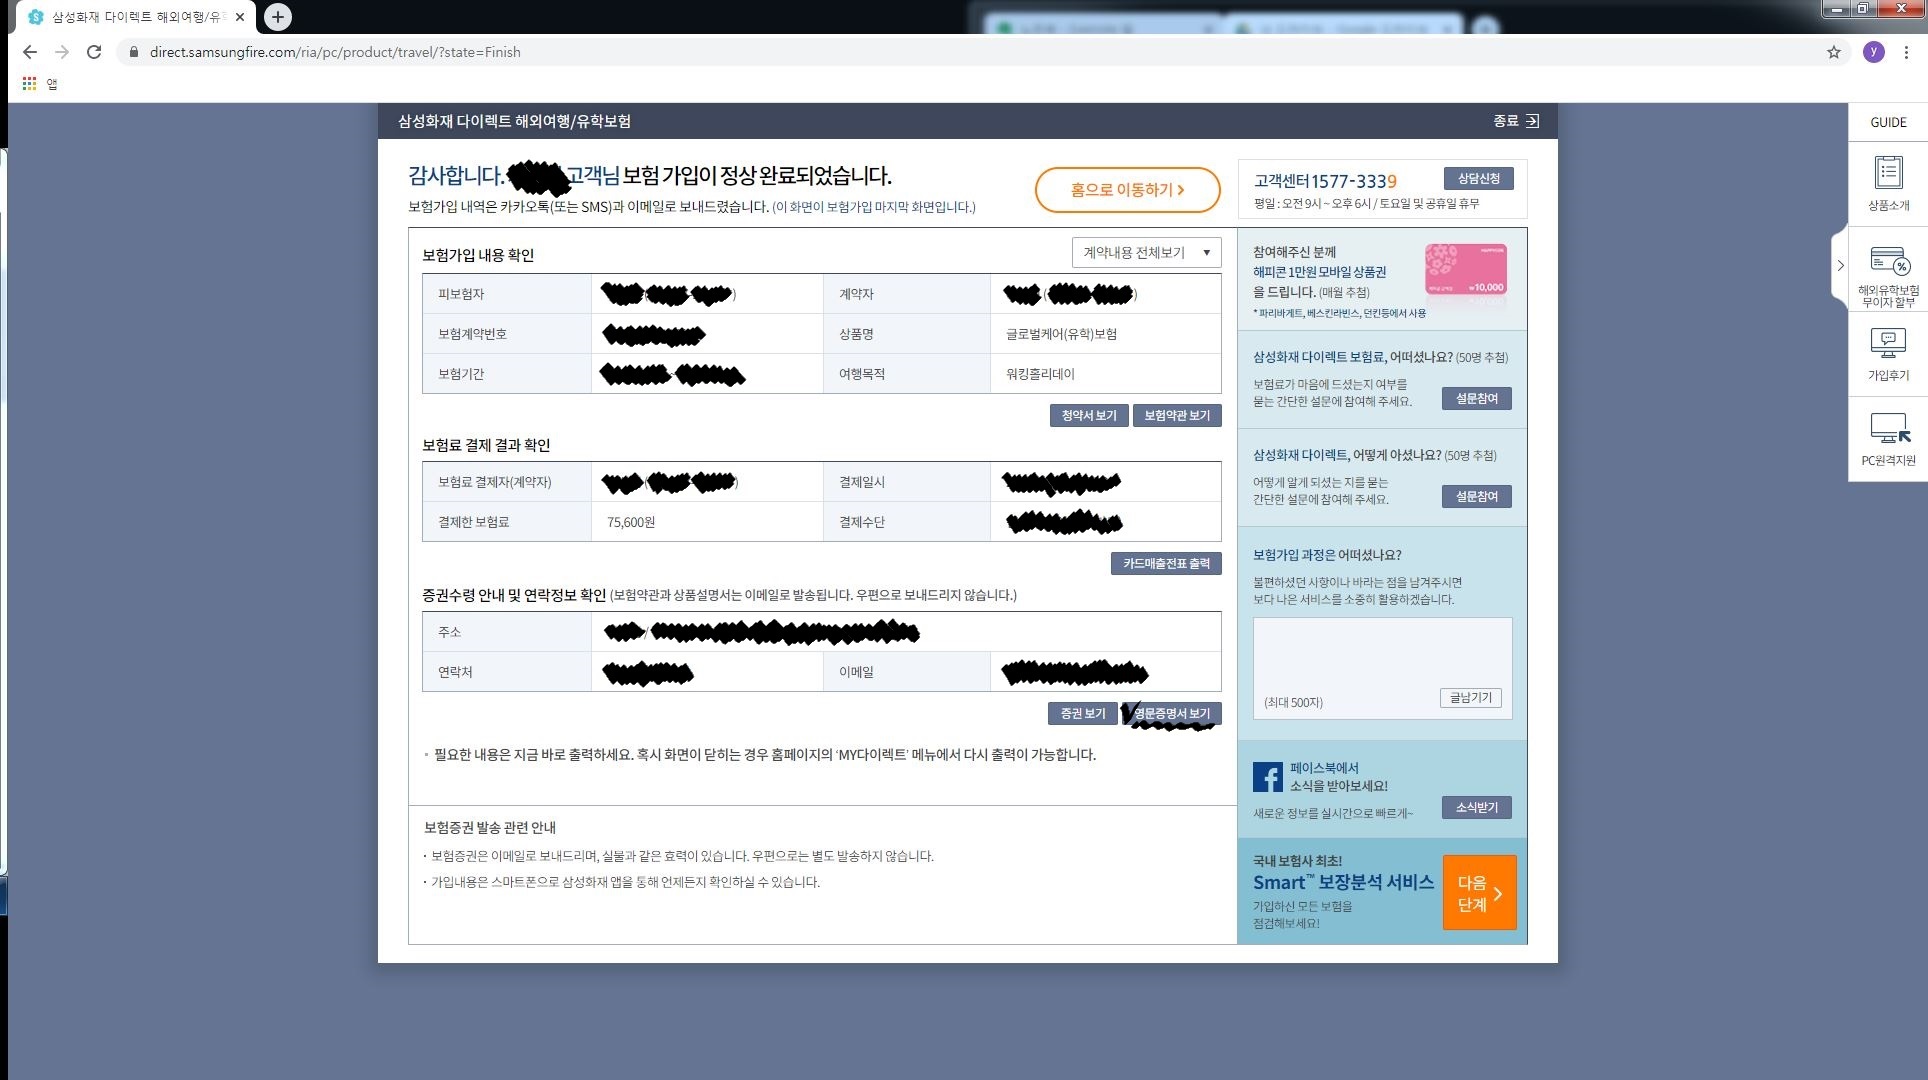Click 소식받기 for Facebook news
Viewport: 1928px width, 1080px height.
tap(1476, 808)
